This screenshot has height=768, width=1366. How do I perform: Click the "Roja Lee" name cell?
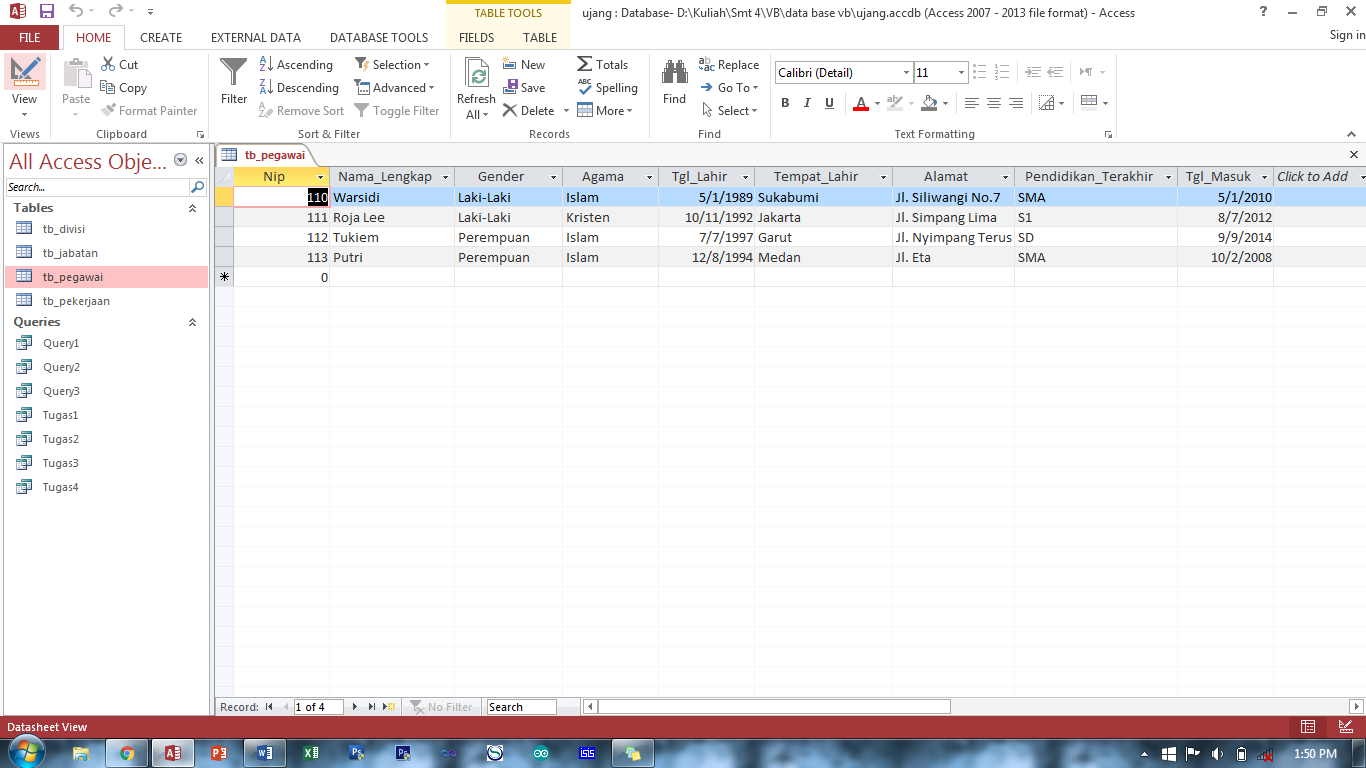click(x=392, y=217)
